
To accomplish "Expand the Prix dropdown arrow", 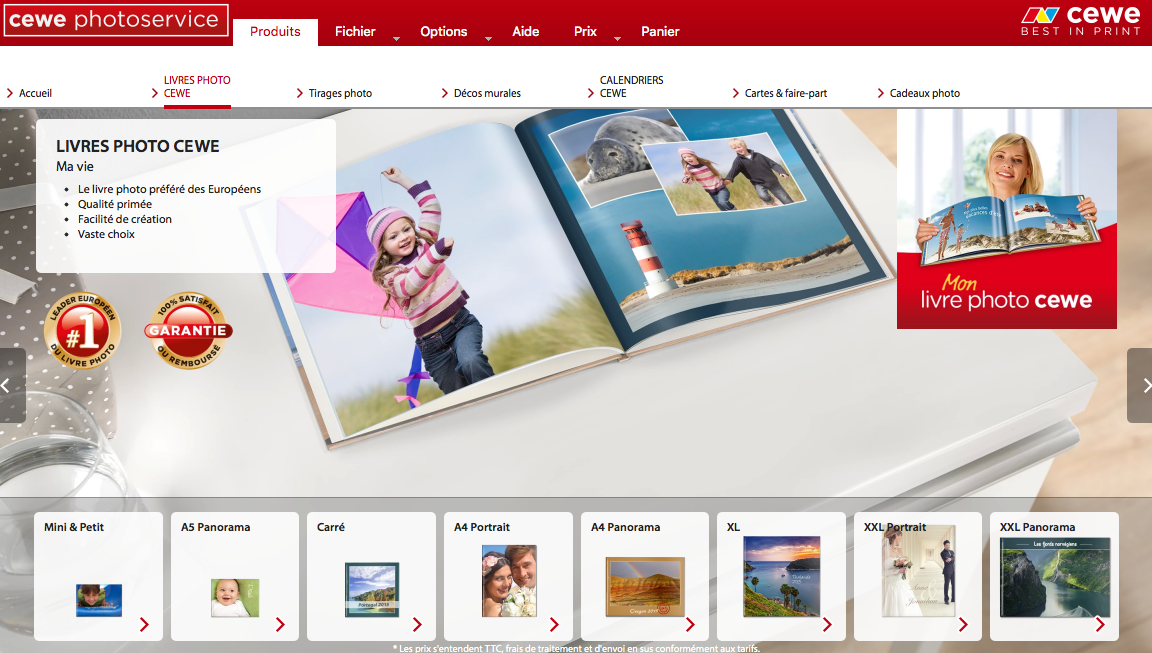I will (x=618, y=38).
